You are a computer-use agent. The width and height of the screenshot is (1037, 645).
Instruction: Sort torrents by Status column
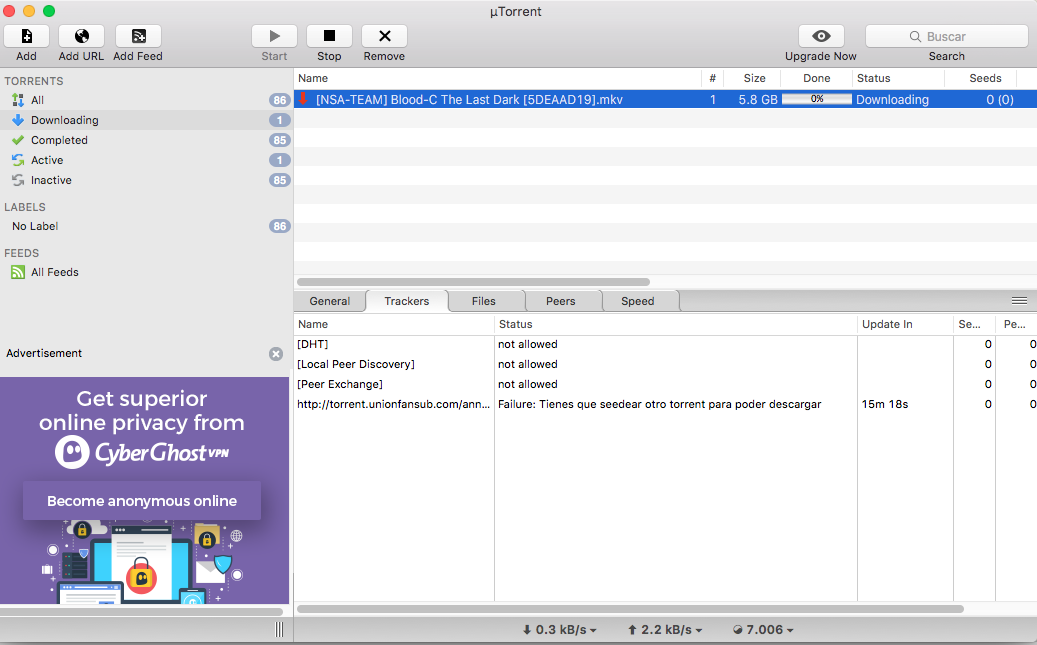898,78
